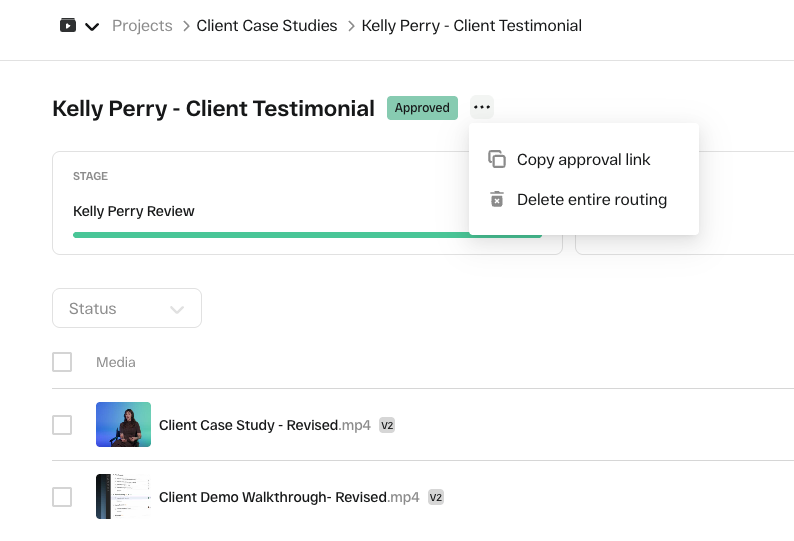Image resolution: width=794 pixels, height=541 pixels.
Task: Check the Client Demo Walkthrough checkbox
Action: 62,497
